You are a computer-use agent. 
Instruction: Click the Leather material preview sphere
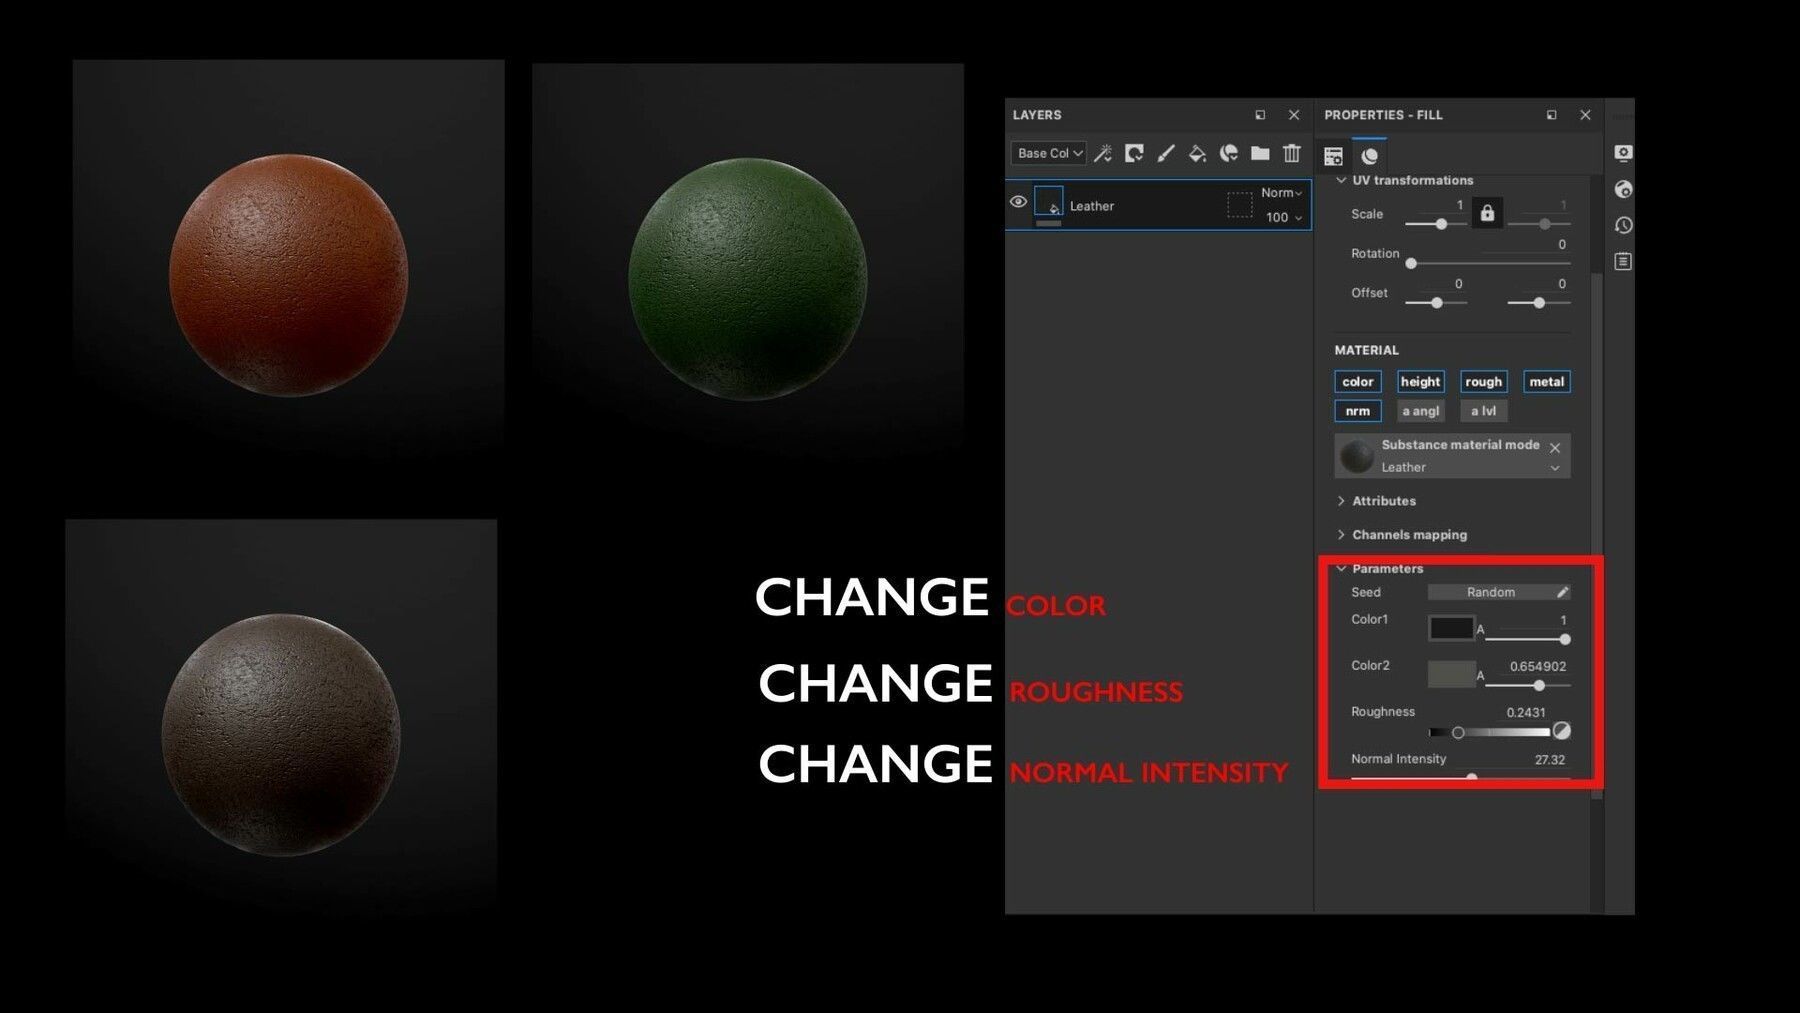[1357, 456]
